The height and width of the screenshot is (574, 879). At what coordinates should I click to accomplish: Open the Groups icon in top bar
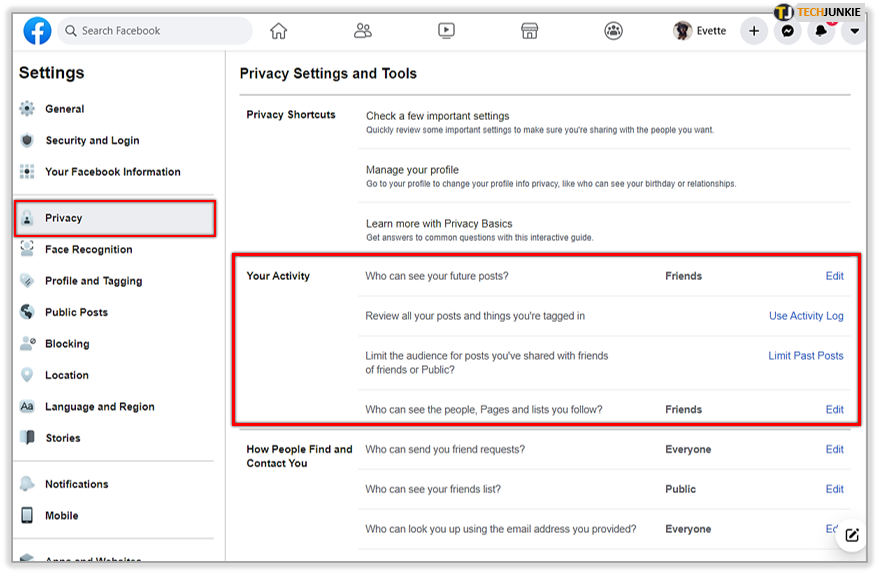click(x=613, y=30)
